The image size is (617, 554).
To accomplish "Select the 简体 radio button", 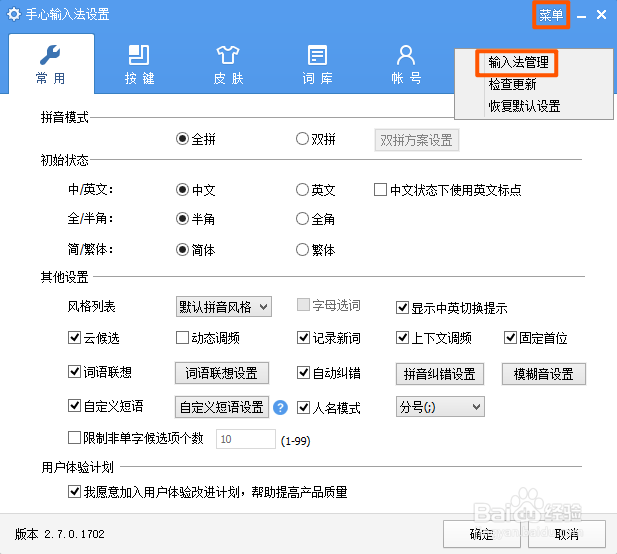I will pos(182,249).
